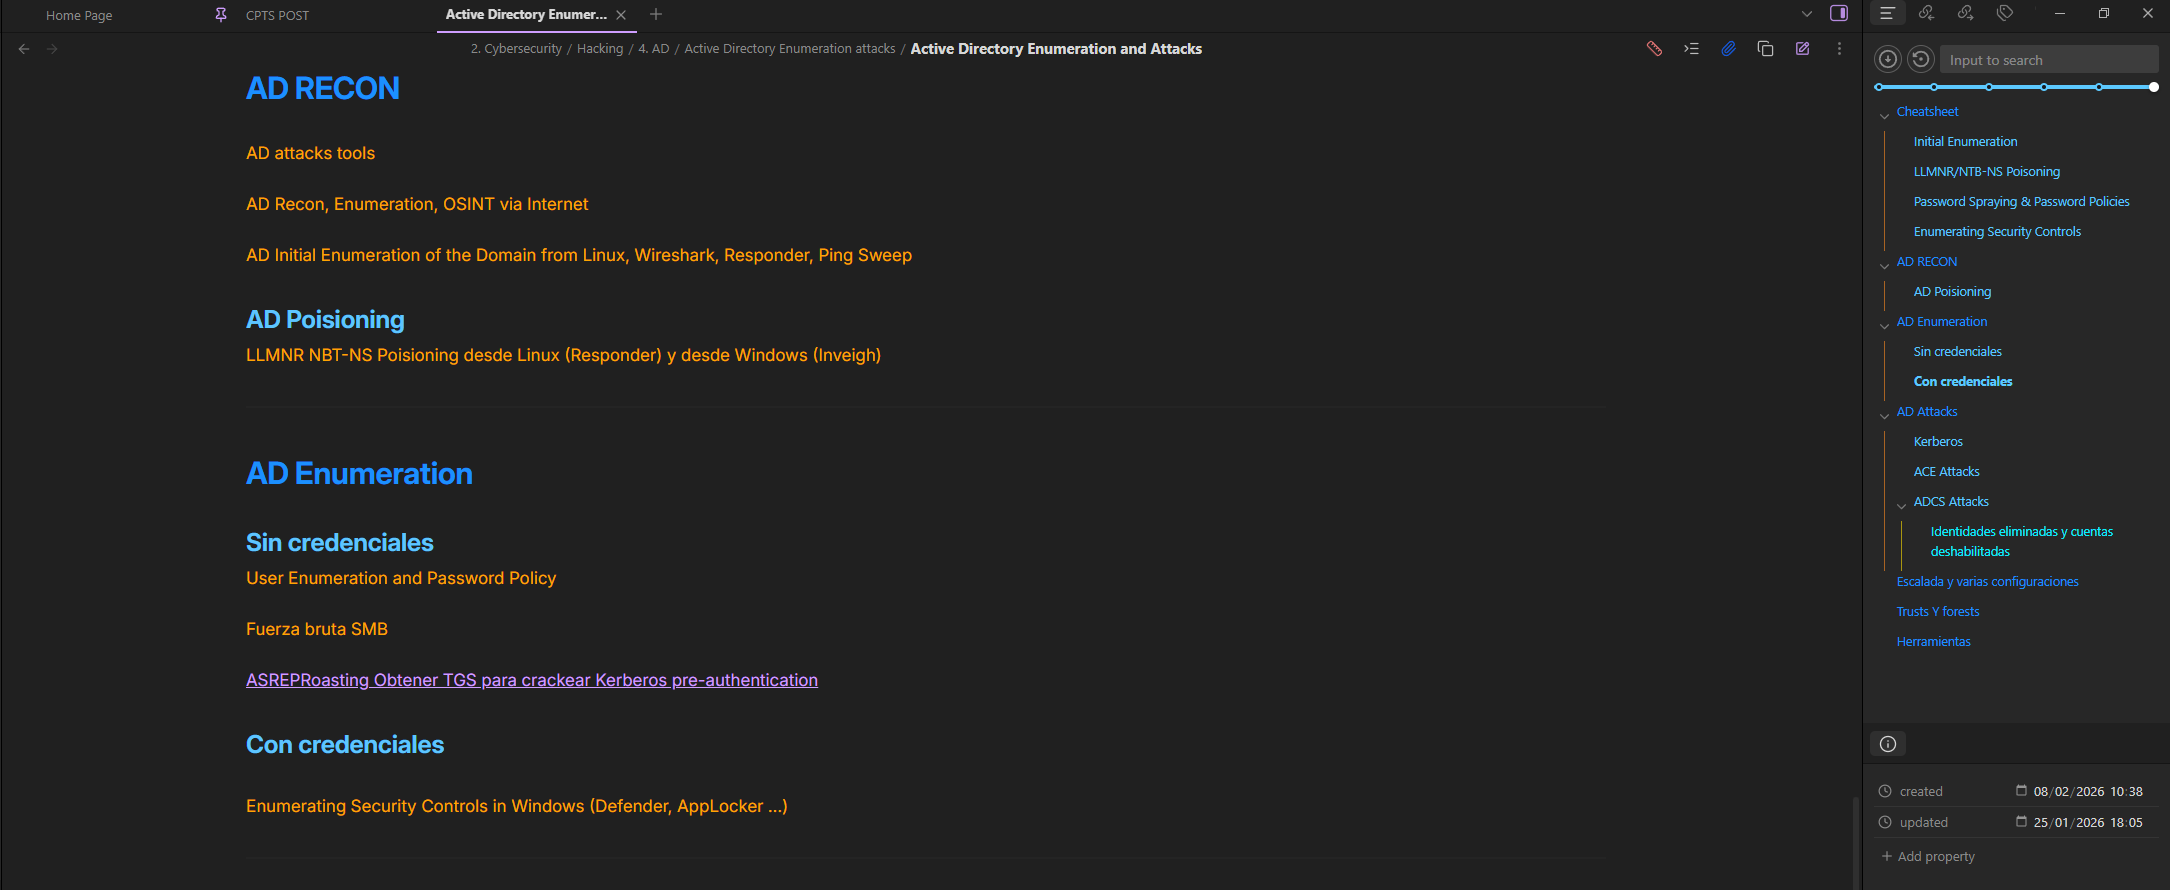Open the tags panel icon

coord(2005,13)
